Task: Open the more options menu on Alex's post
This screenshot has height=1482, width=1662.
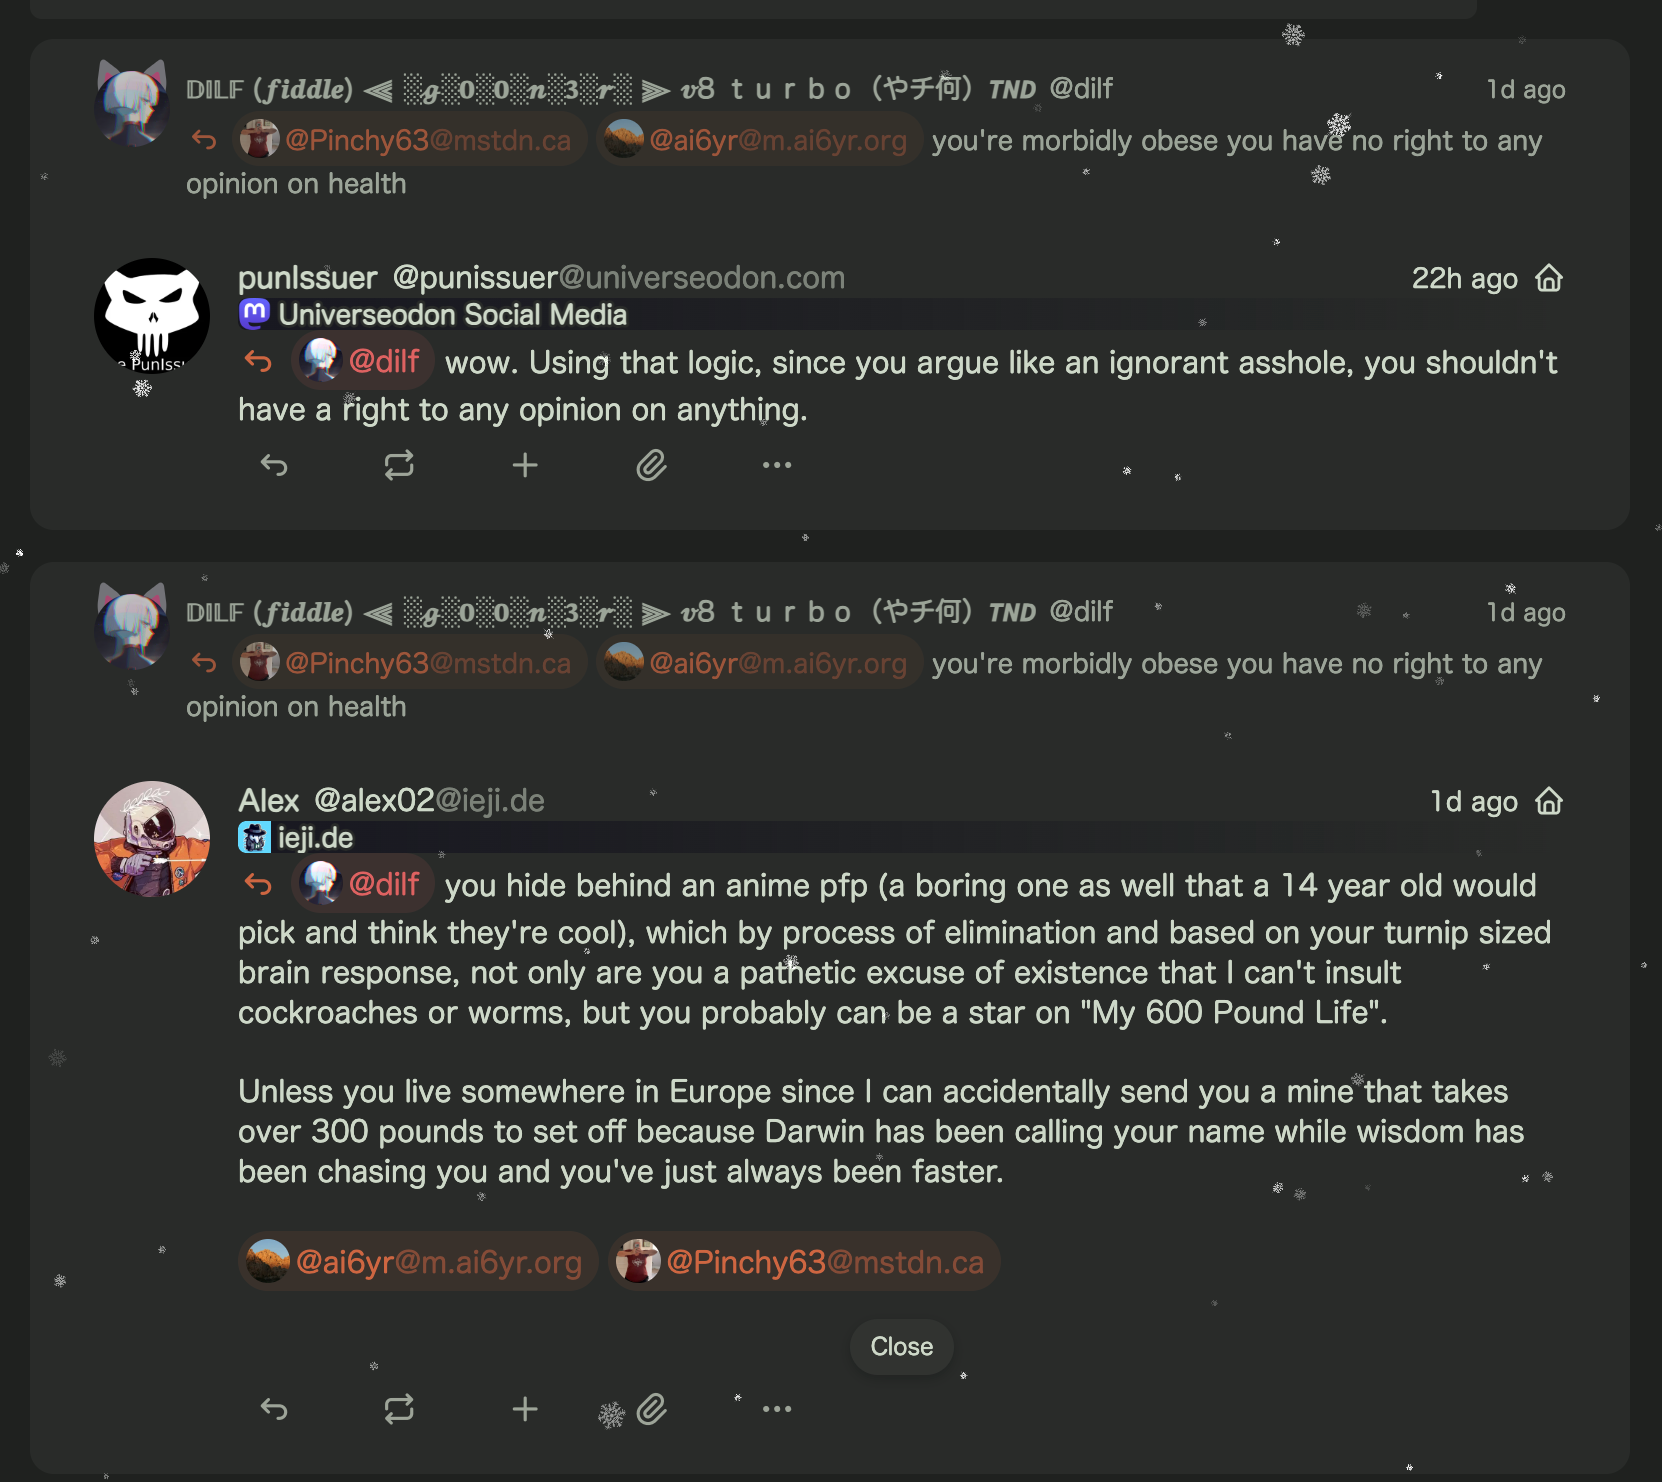Action: coord(777,1409)
